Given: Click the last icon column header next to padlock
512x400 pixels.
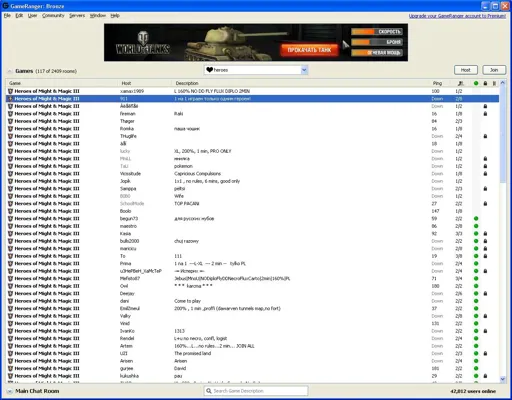Looking at the screenshot, I should [495, 83].
